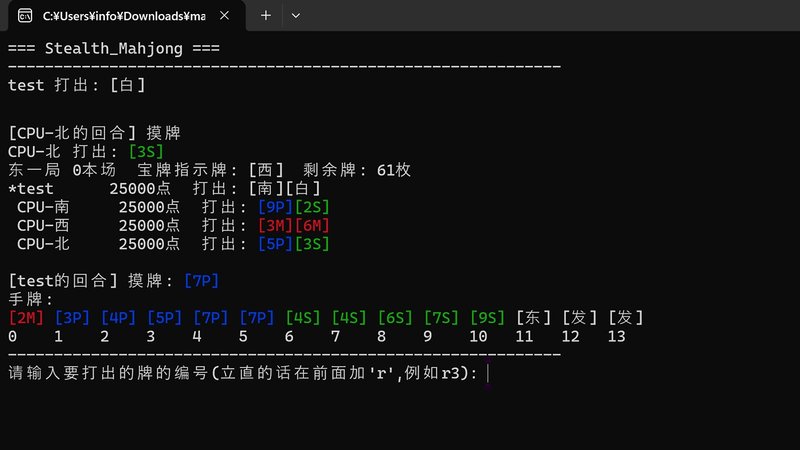Click hand tile [5P] above index 3
This screenshot has width=800, height=450.
(164, 318)
